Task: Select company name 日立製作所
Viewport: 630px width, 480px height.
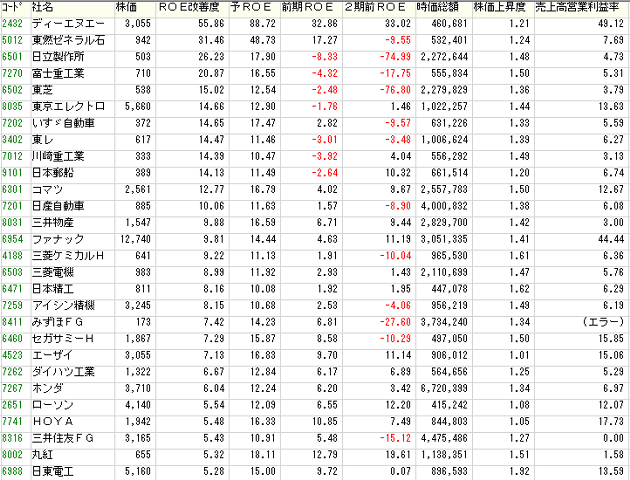Action: point(58,57)
